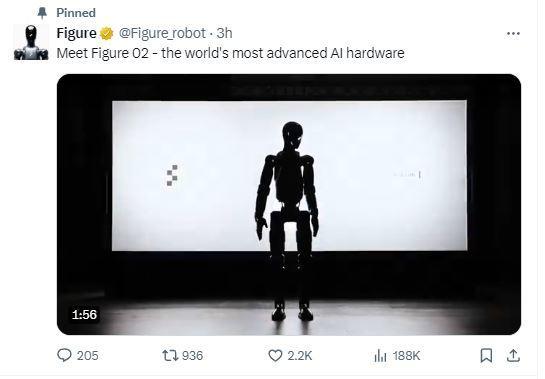The image size is (545, 379).
Task: Click the 205 replies count
Action: (88, 356)
